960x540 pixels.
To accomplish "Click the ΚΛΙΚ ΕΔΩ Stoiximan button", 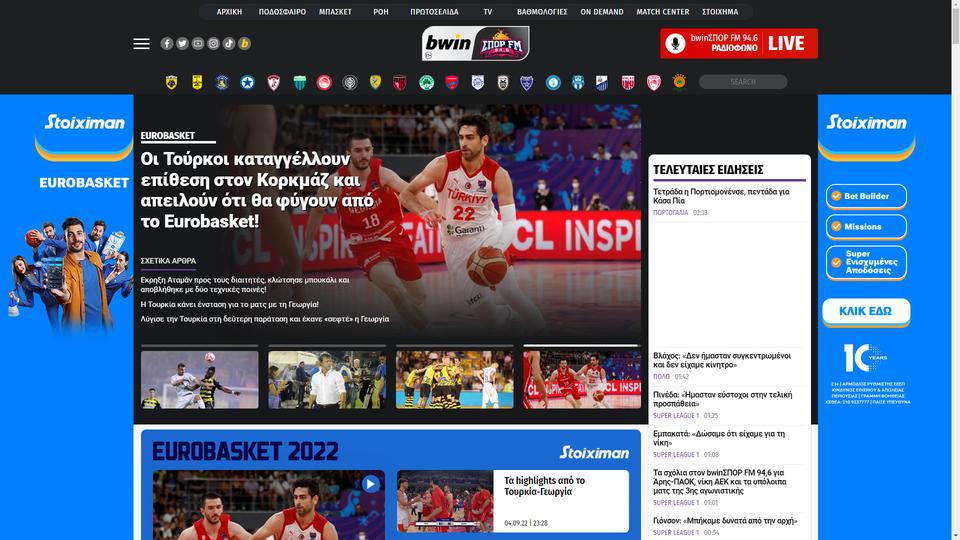I will [x=866, y=312].
